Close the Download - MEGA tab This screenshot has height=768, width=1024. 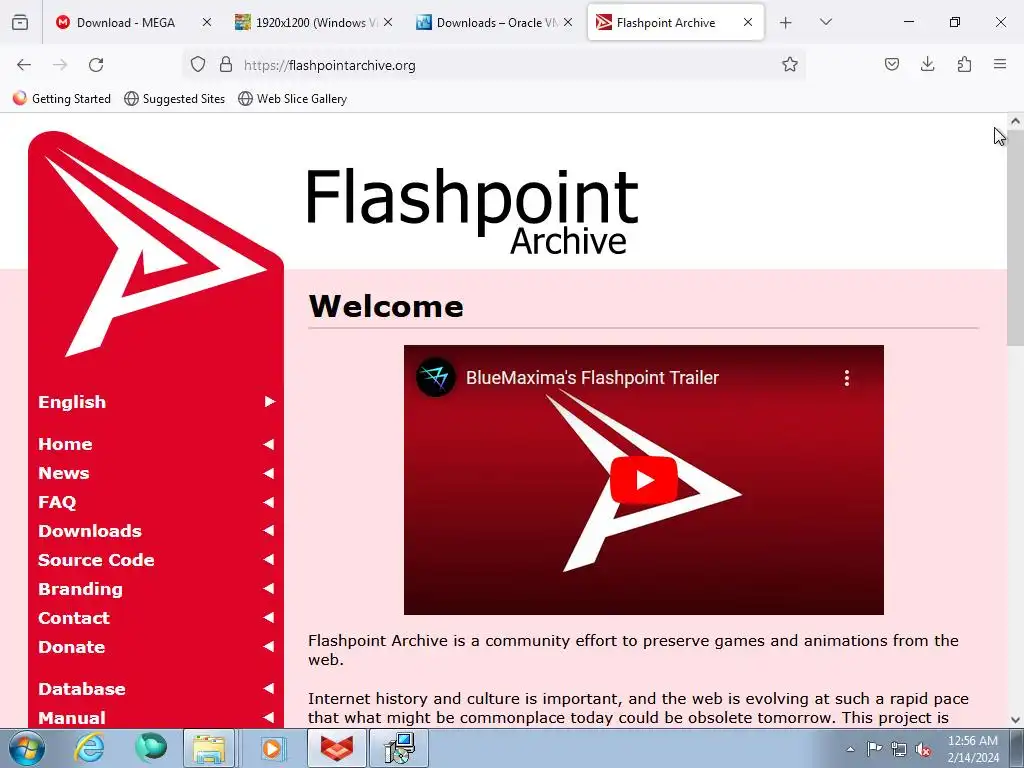point(207,23)
